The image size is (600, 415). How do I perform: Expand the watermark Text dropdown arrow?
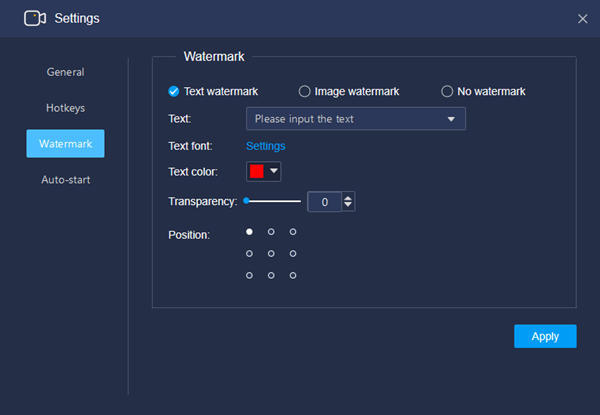(451, 119)
